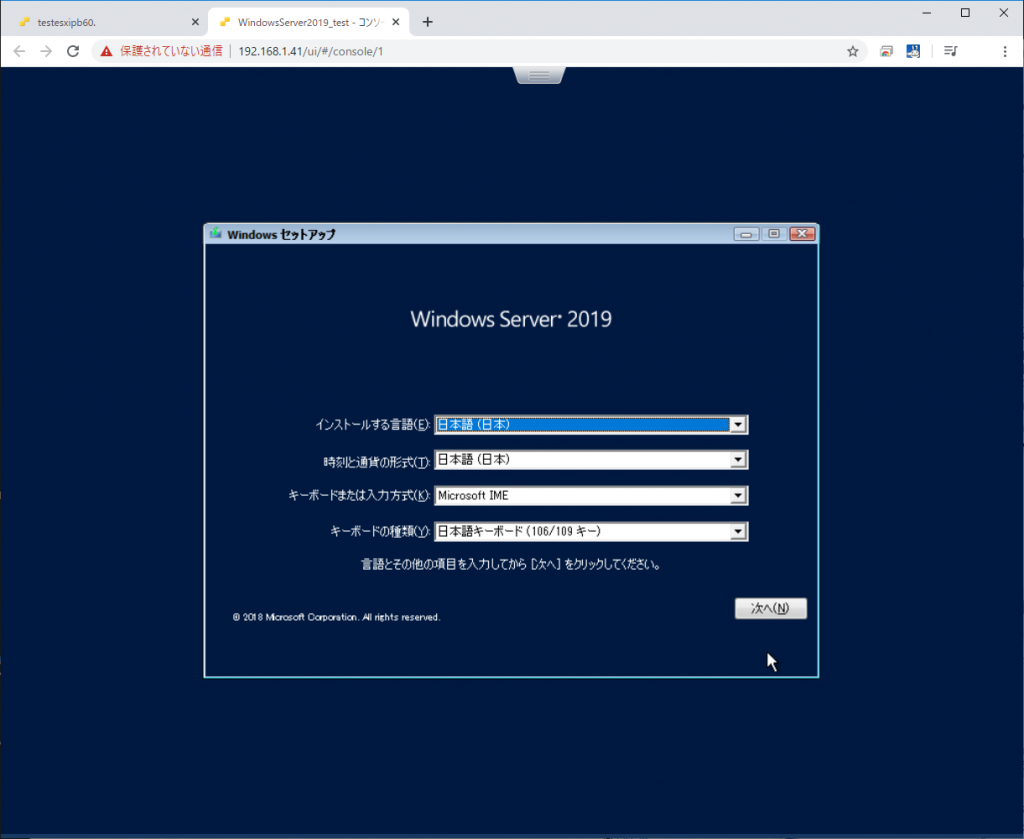Close the testesxipb60 tab
The width and height of the screenshot is (1024, 839).
(195, 22)
